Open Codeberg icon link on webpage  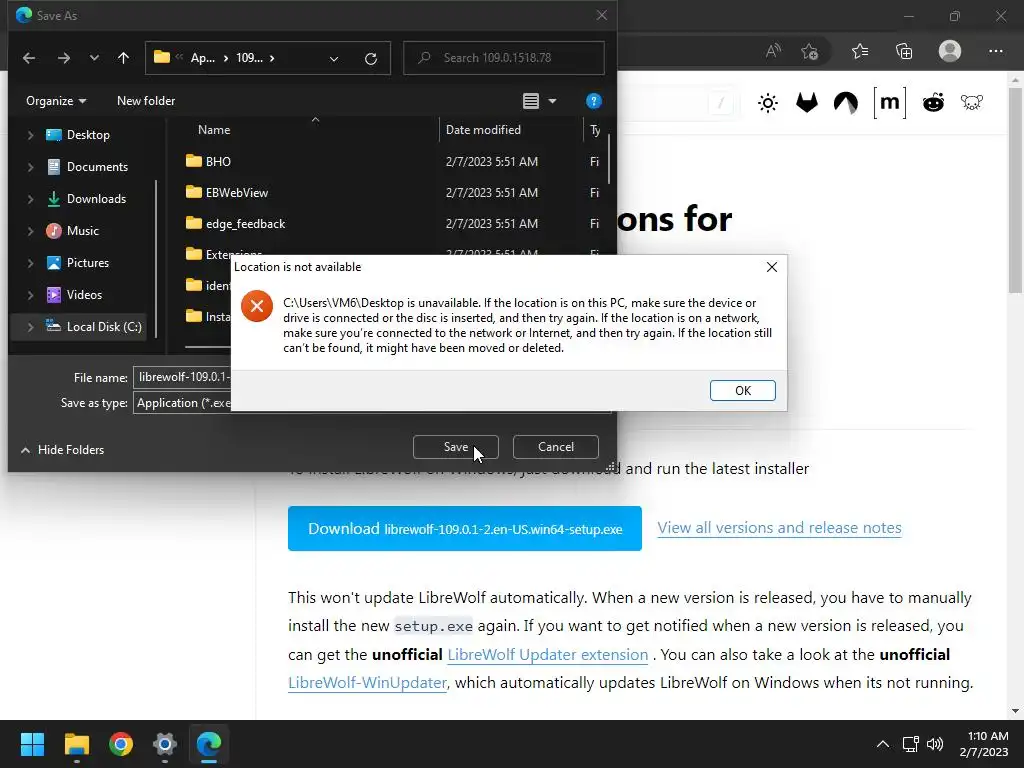pos(846,103)
